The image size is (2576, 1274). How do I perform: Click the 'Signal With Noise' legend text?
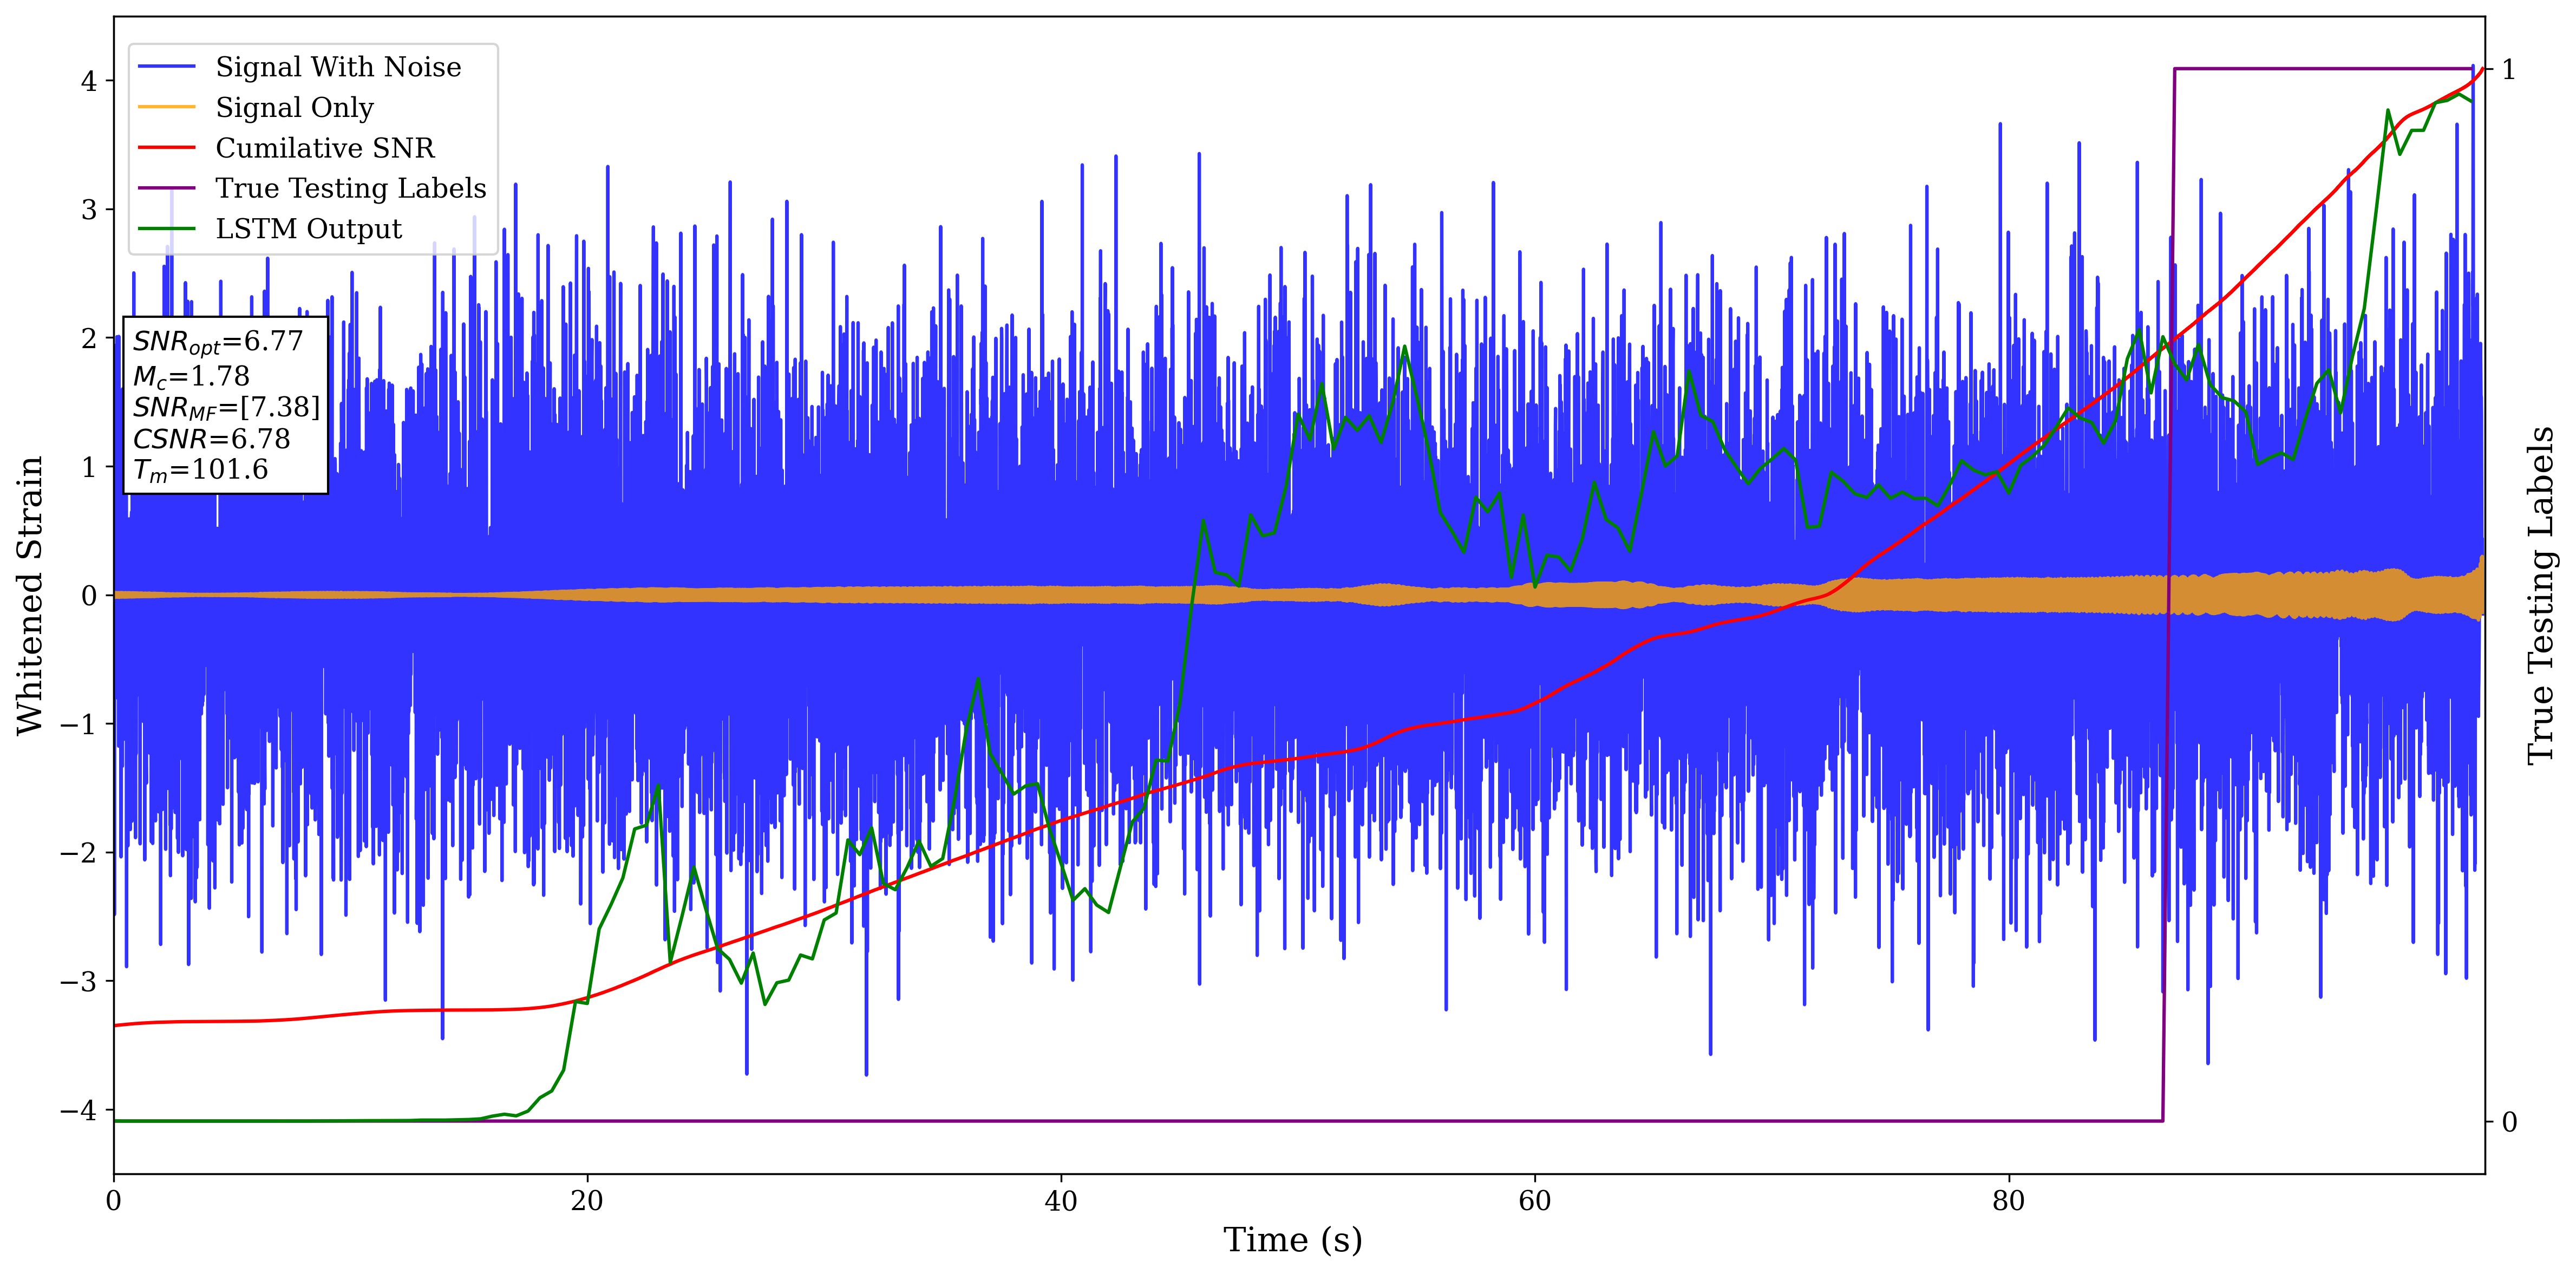coord(338,67)
